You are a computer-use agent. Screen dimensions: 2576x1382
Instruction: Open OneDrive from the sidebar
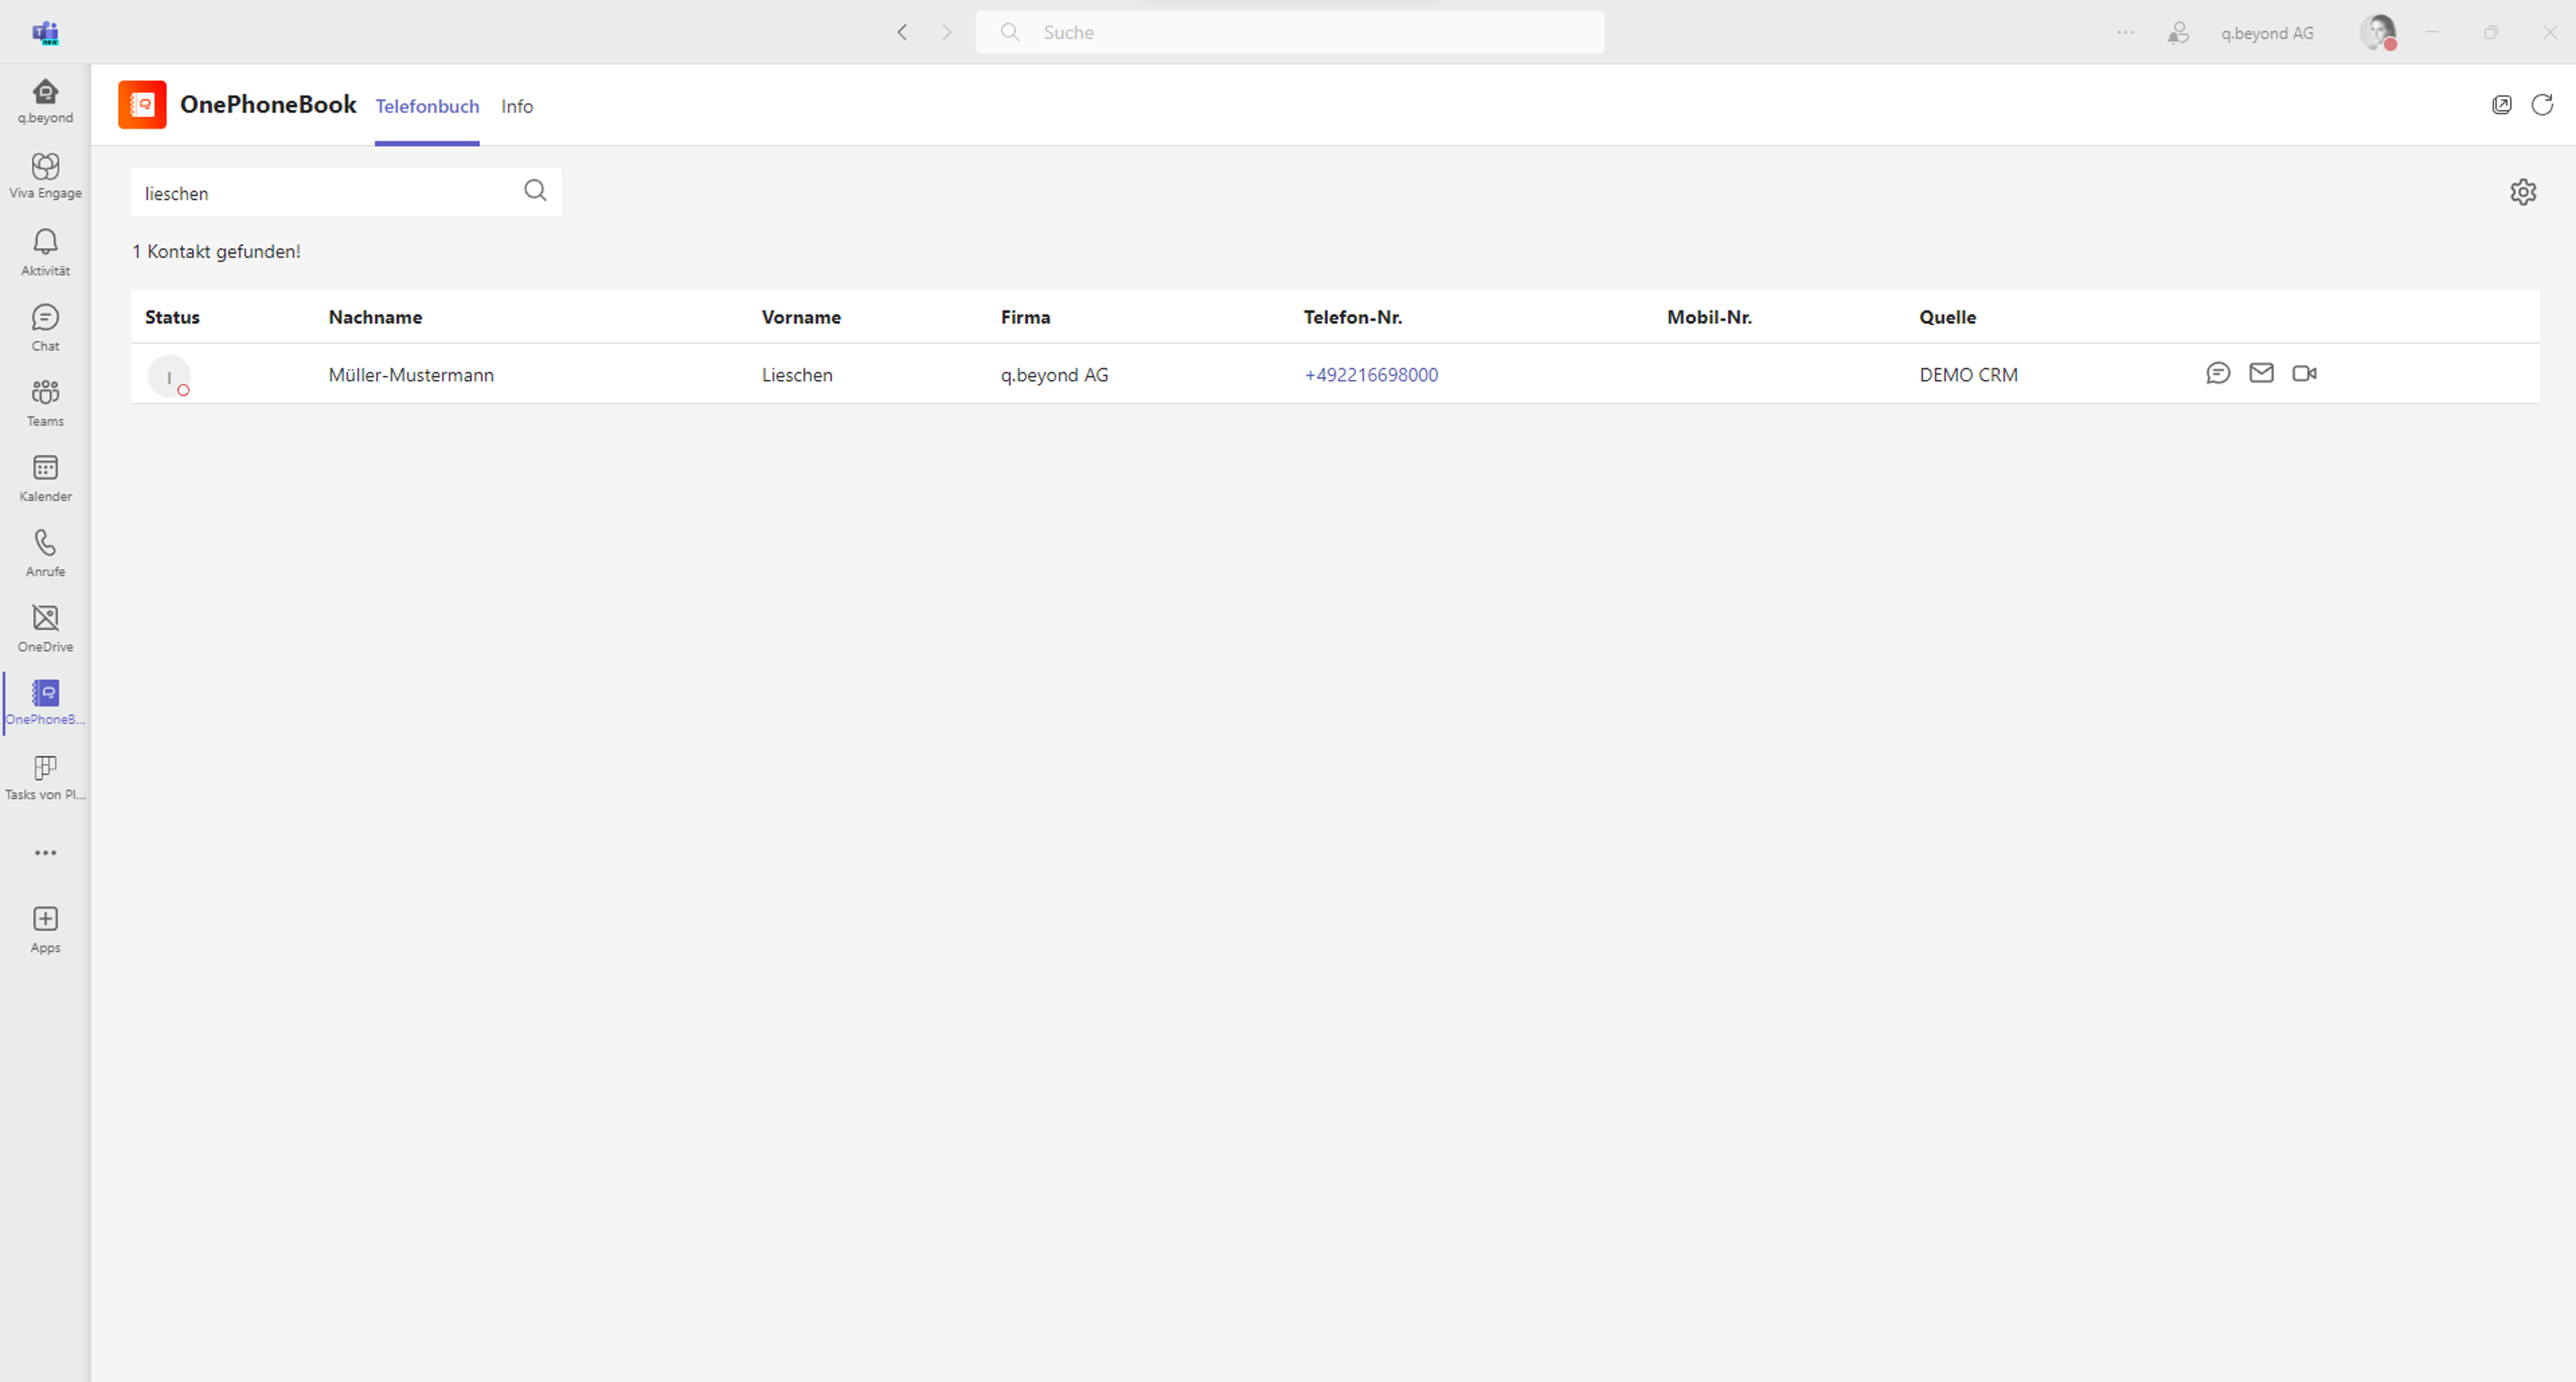point(45,628)
